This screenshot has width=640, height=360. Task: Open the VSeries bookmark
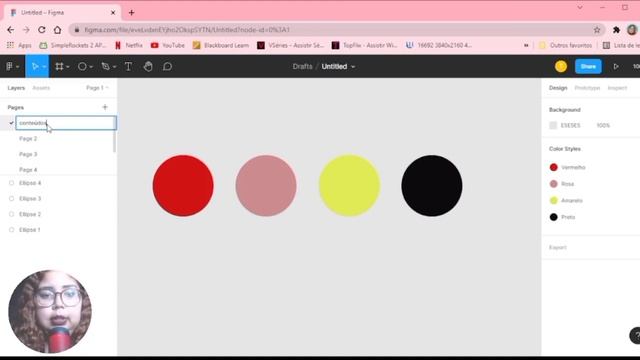290,45
